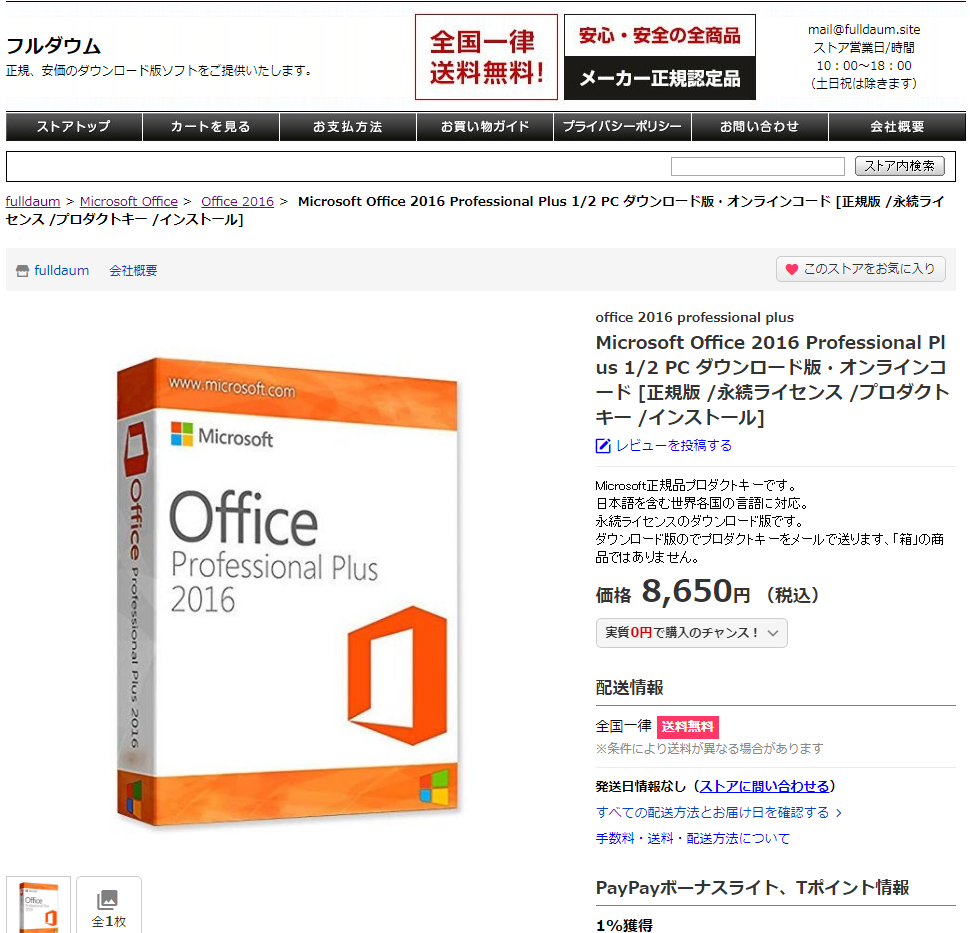This screenshot has width=970, height=933.
Task: Click the ストア内検索 search button
Action: point(899,166)
